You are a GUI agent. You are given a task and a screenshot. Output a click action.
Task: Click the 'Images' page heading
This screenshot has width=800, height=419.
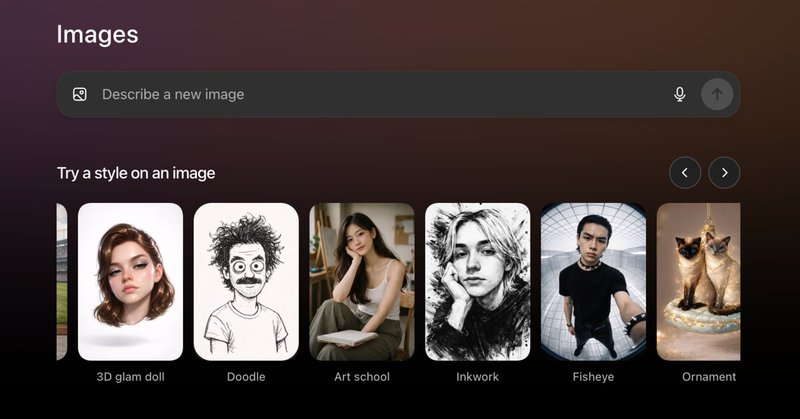click(x=97, y=35)
